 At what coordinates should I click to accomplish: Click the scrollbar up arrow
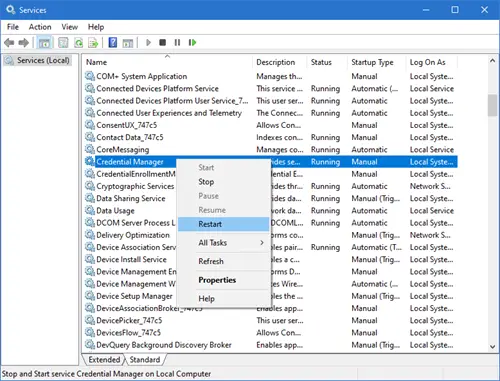pyautogui.click(x=492, y=61)
